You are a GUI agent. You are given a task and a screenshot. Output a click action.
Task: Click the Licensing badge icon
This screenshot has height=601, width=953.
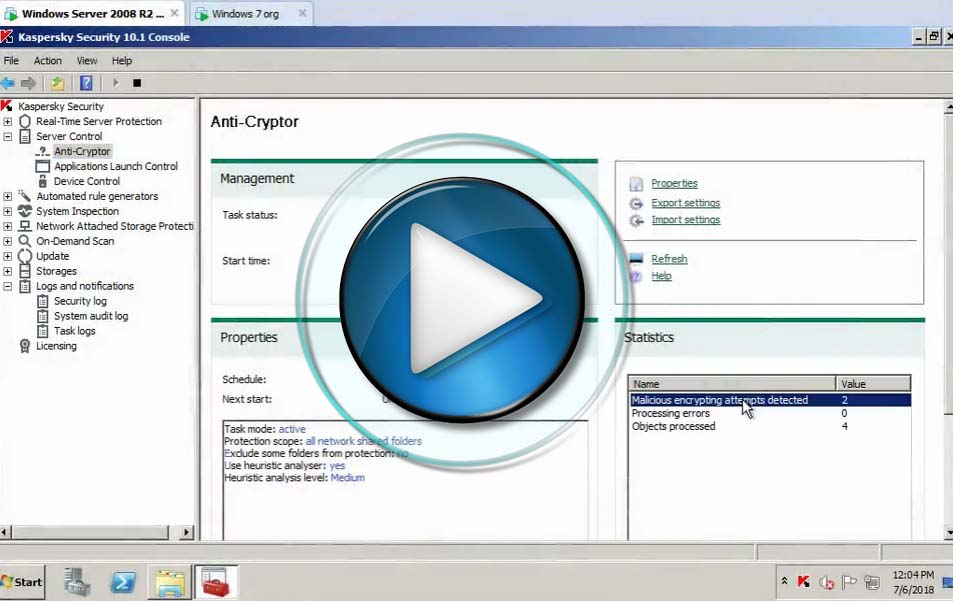click(25, 346)
